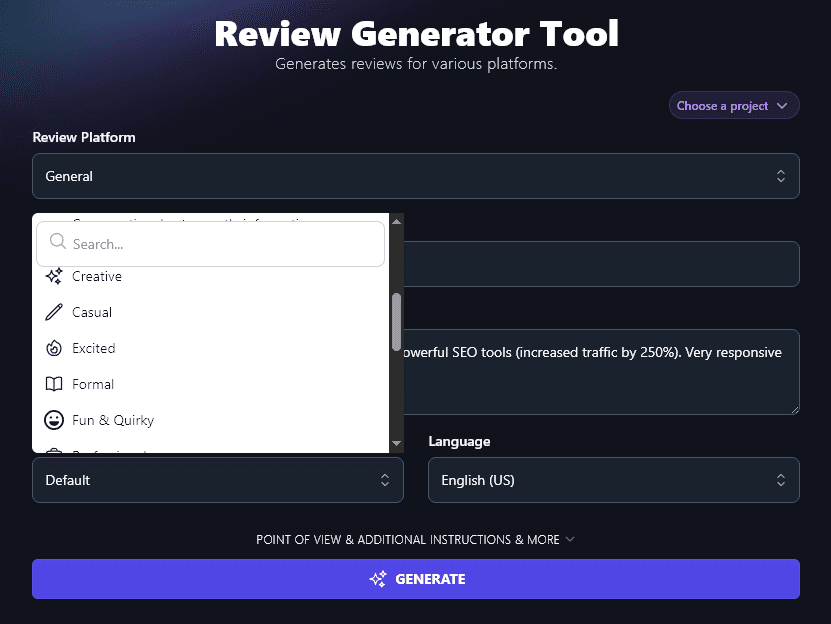Viewport: 831px width, 624px height.
Task: Select the Excited tone from the list
Action: point(93,348)
